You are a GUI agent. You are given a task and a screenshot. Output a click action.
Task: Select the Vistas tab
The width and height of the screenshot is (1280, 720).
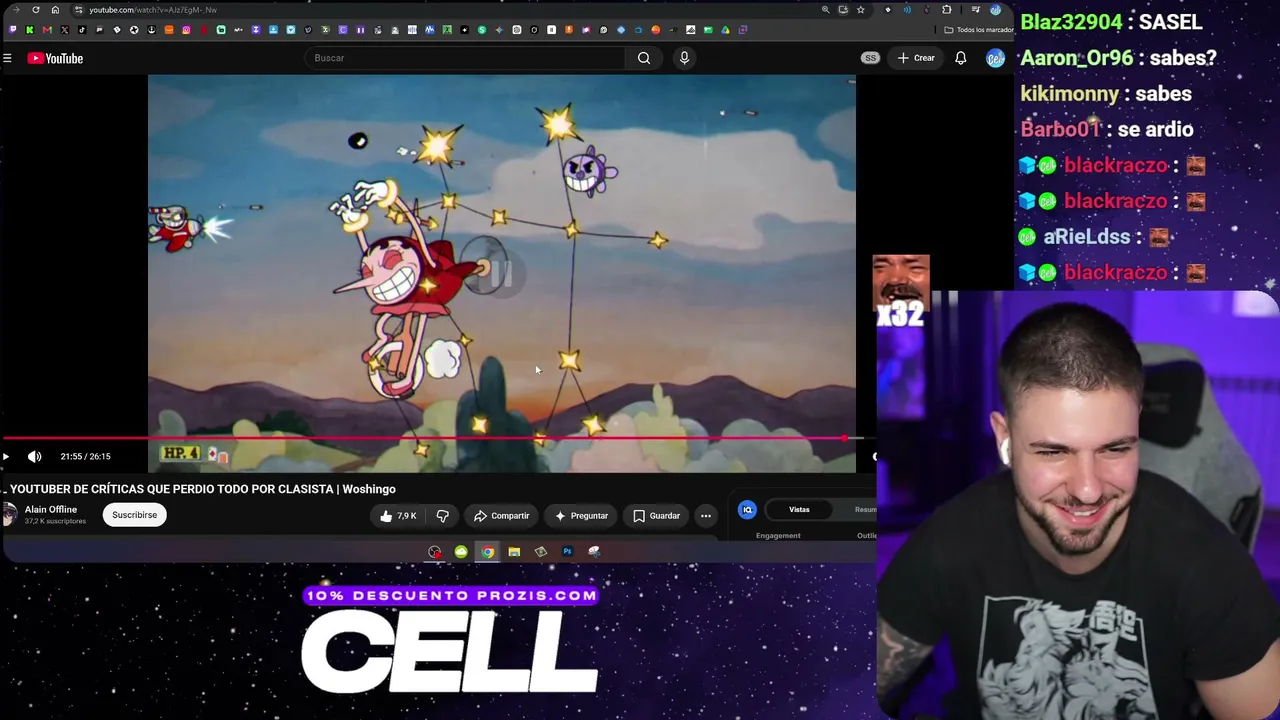(x=799, y=510)
